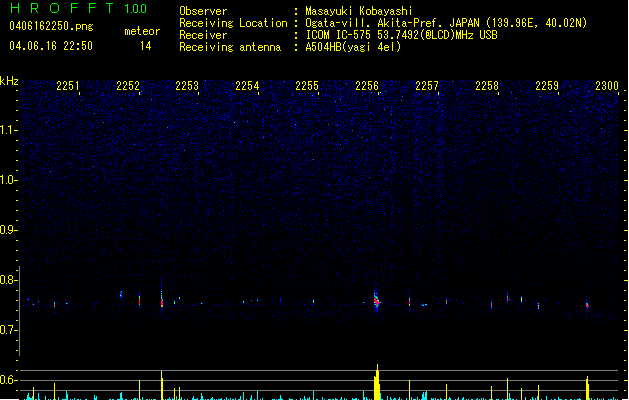This screenshot has width=629, height=400.
Task: Click the meteor echo before 2300
Action: [587, 305]
